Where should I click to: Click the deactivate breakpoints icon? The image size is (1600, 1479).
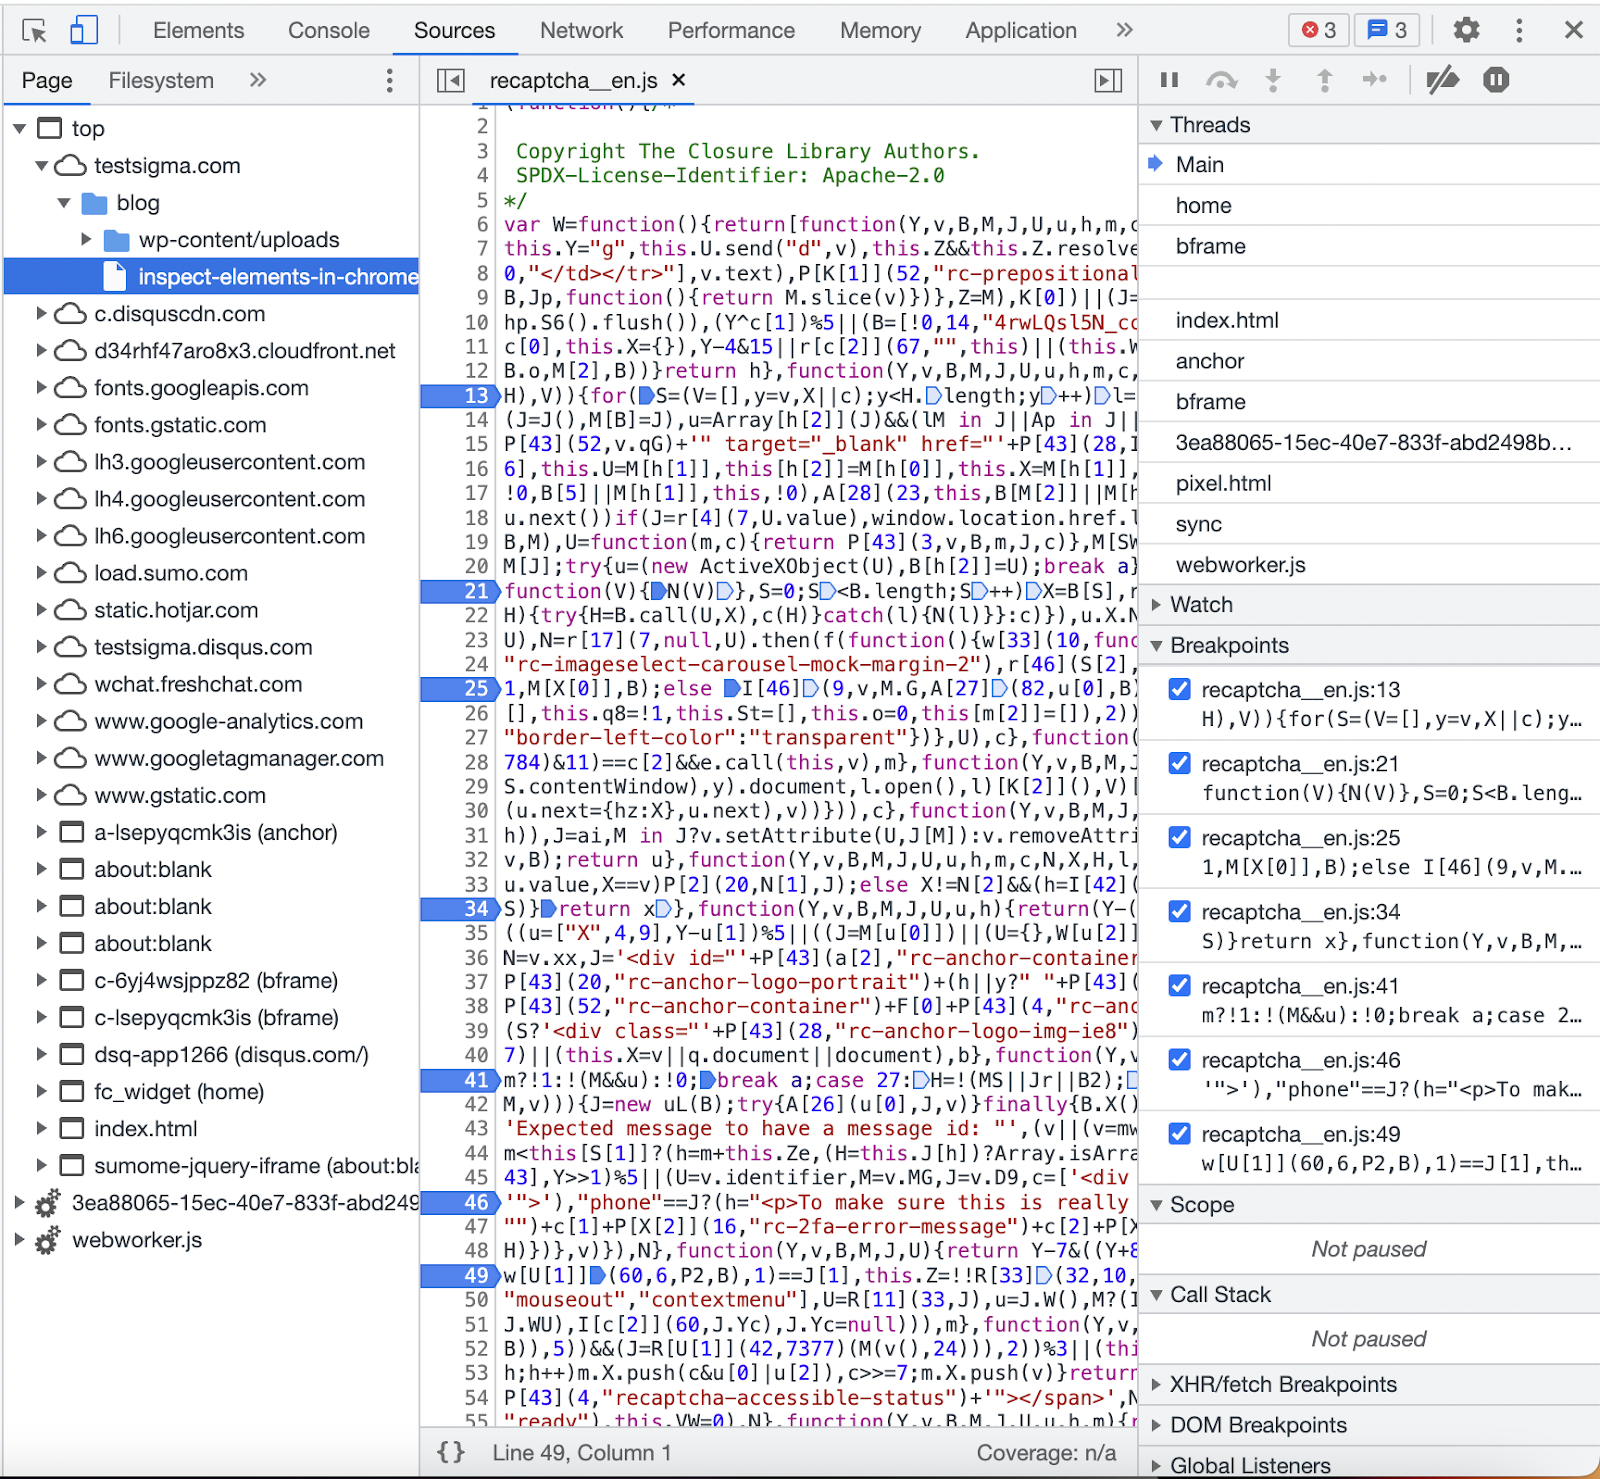click(1442, 80)
